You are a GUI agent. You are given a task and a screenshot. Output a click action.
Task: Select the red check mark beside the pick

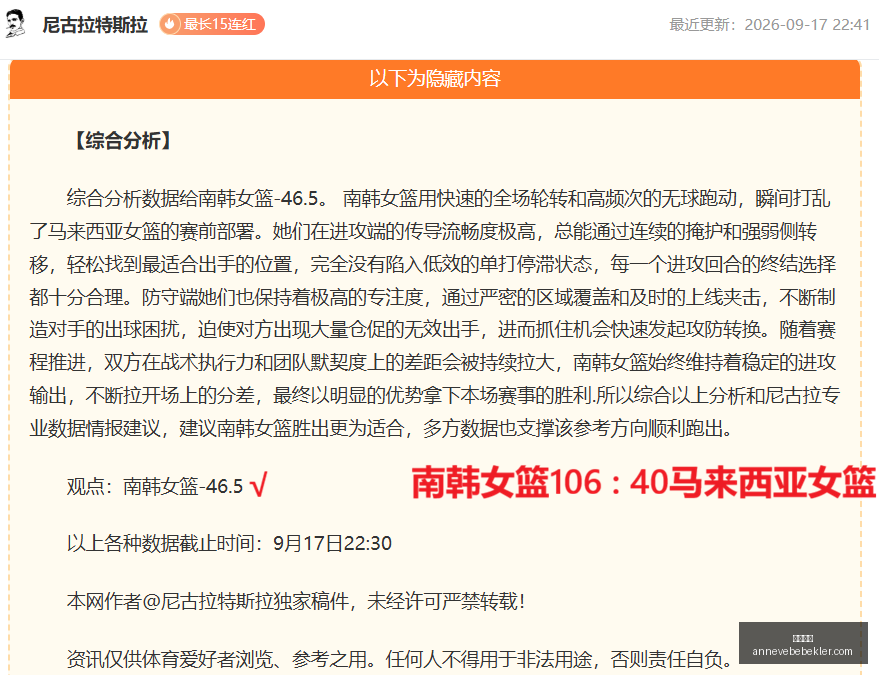[258, 485]
